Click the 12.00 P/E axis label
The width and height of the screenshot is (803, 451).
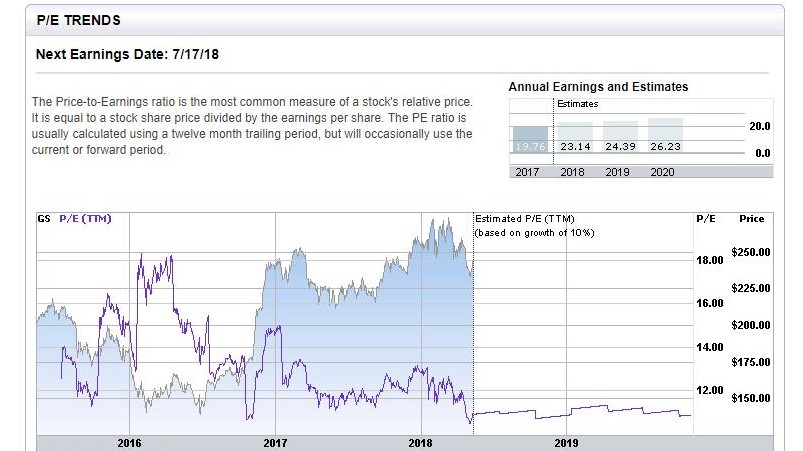pyautogui.click(x=710, y=390)
